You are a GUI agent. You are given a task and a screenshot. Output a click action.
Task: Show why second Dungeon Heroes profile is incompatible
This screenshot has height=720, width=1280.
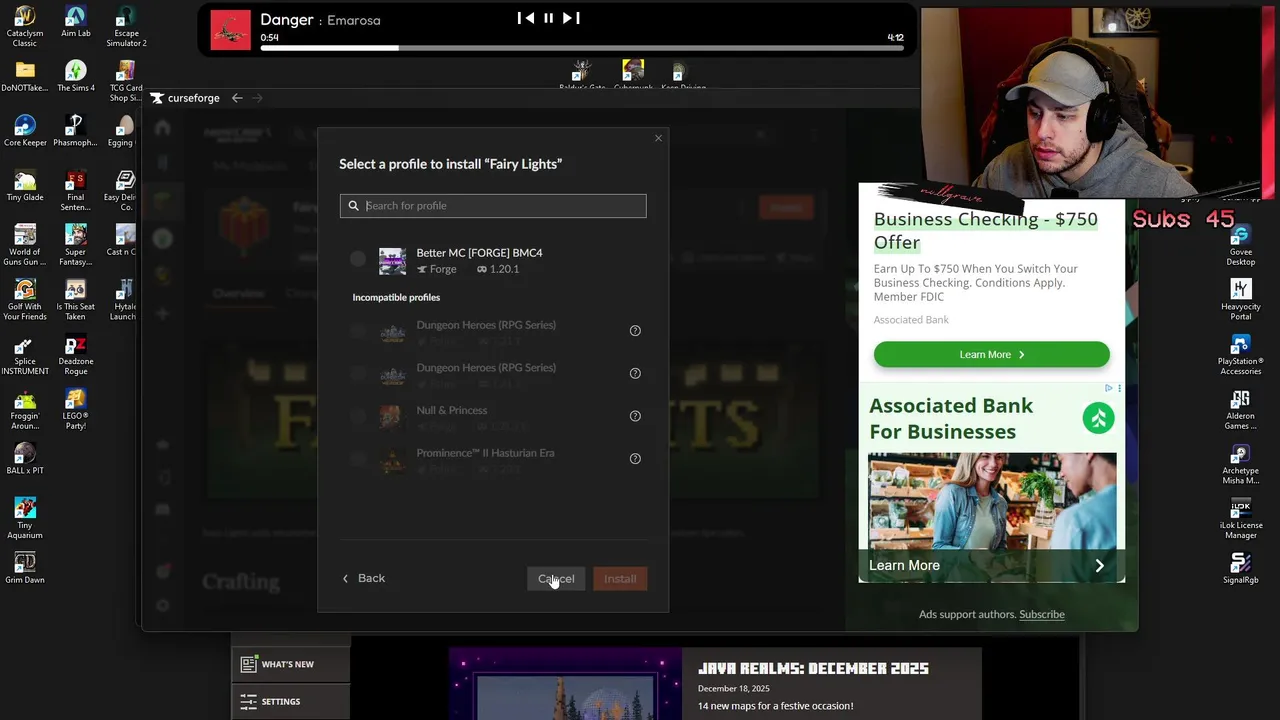pos(635,374)
